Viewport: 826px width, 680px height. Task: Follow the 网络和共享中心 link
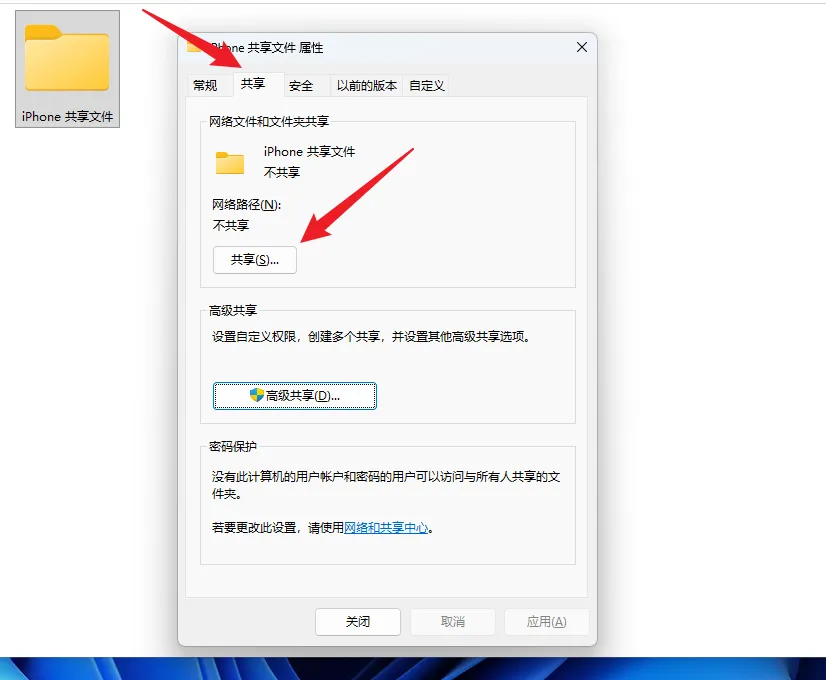pos(386,527)
